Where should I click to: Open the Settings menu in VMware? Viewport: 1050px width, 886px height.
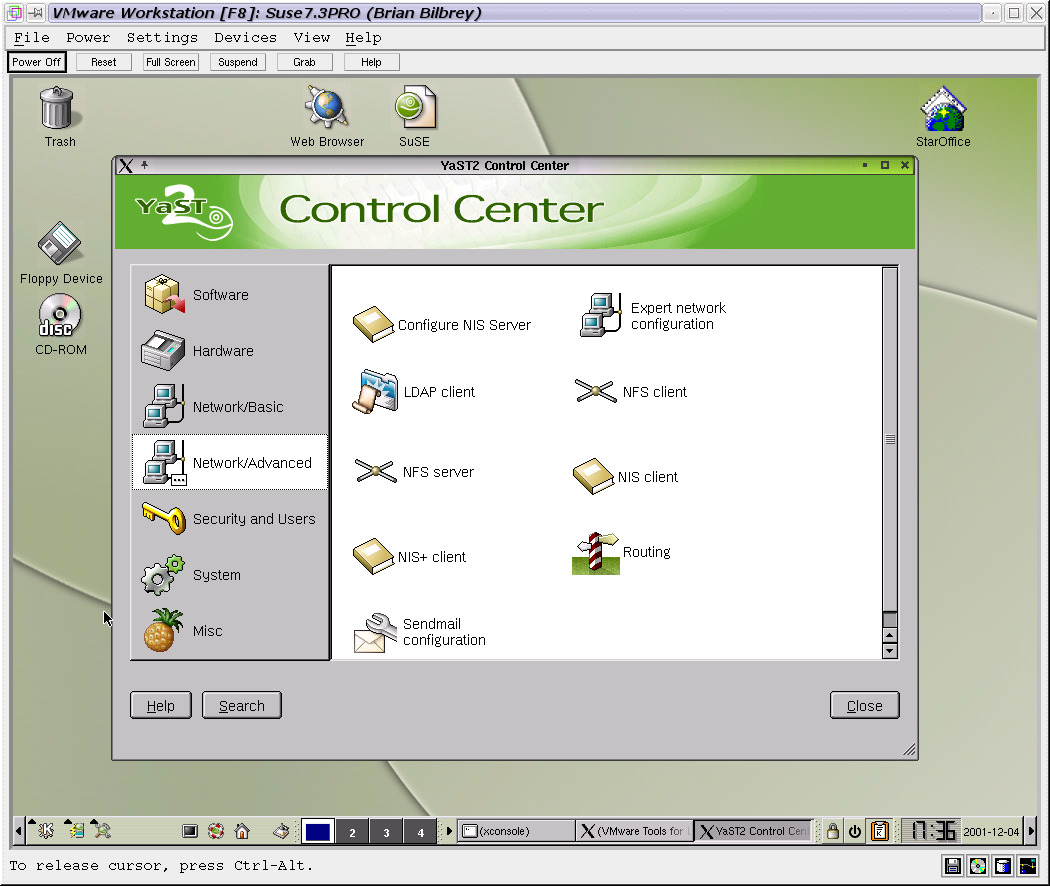[162, 37]
